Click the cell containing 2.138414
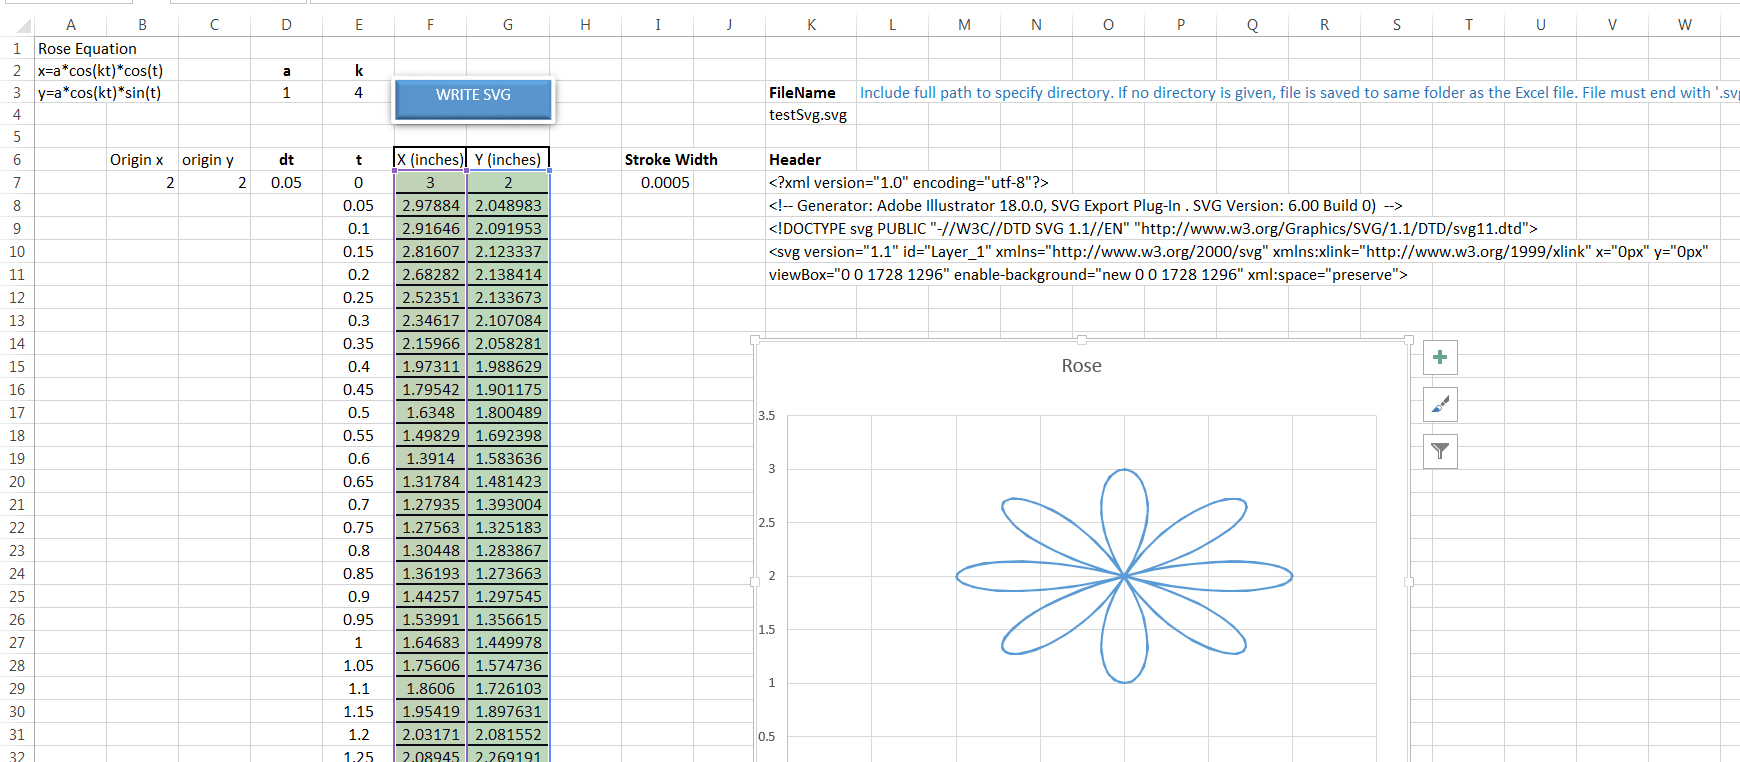 tap(508, 275)
